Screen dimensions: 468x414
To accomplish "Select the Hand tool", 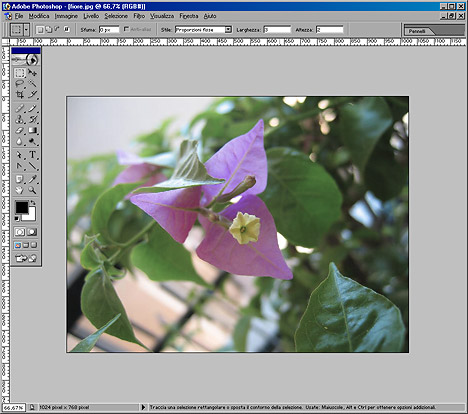I will (20, 190).
